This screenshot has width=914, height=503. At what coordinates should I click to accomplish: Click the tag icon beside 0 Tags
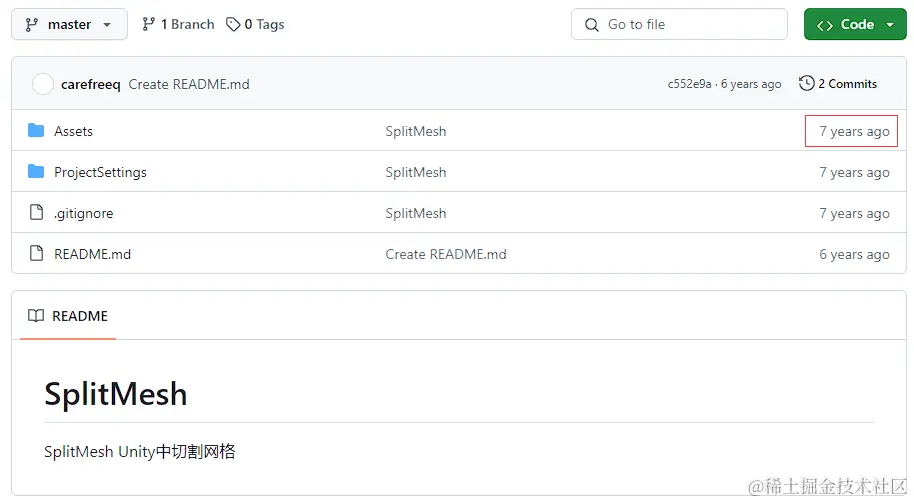pos(233,24)
